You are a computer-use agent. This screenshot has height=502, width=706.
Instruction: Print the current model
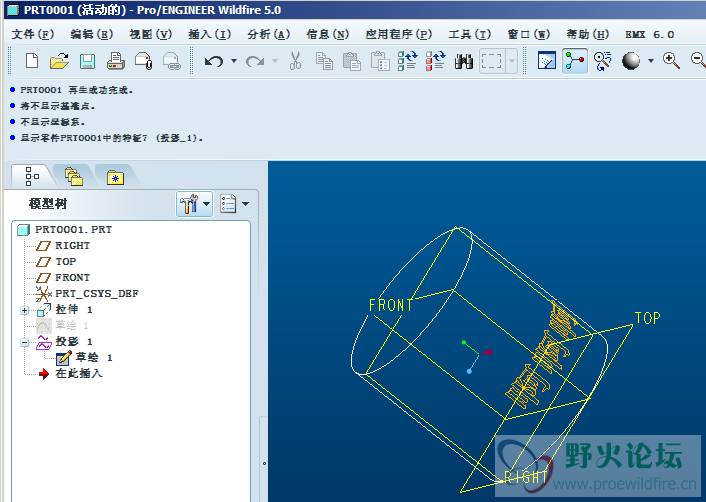click(116, 61)
